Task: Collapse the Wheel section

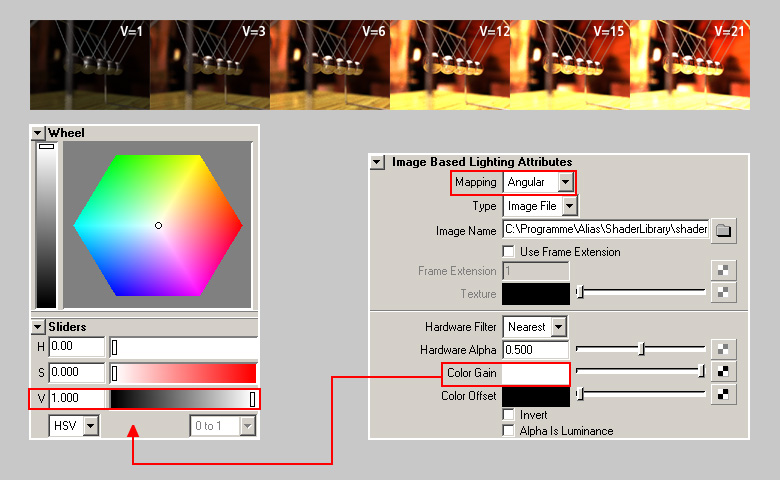Action: 38,133
